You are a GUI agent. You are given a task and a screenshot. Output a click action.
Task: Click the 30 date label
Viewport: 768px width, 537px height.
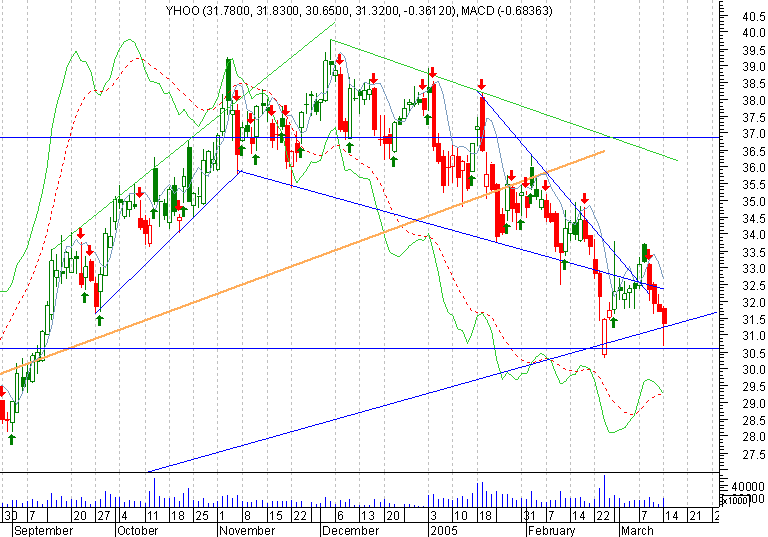click(x=11, y=515)
